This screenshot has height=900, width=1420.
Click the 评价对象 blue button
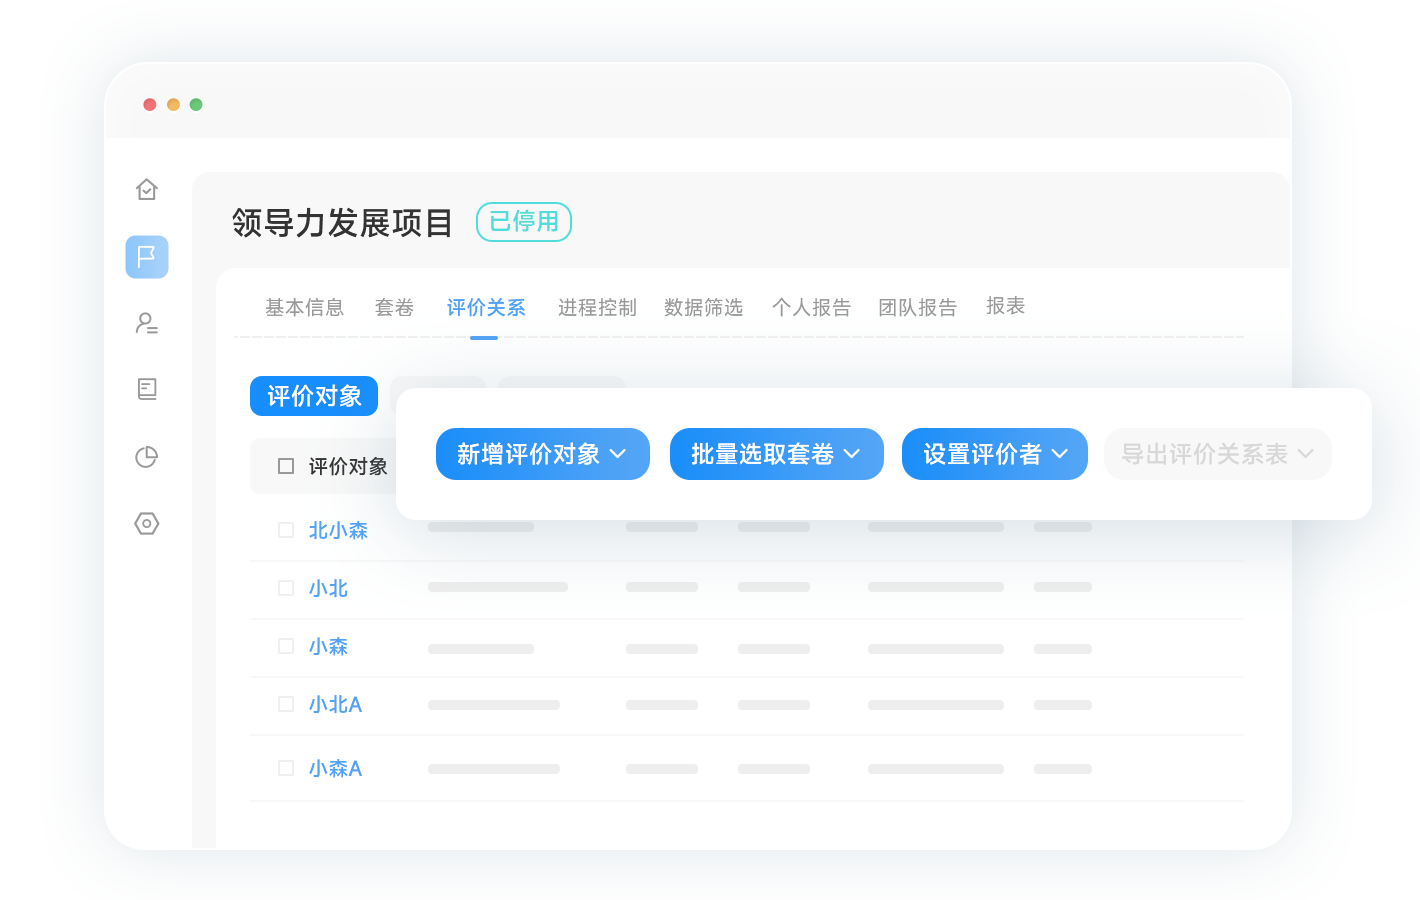(314, 396)
